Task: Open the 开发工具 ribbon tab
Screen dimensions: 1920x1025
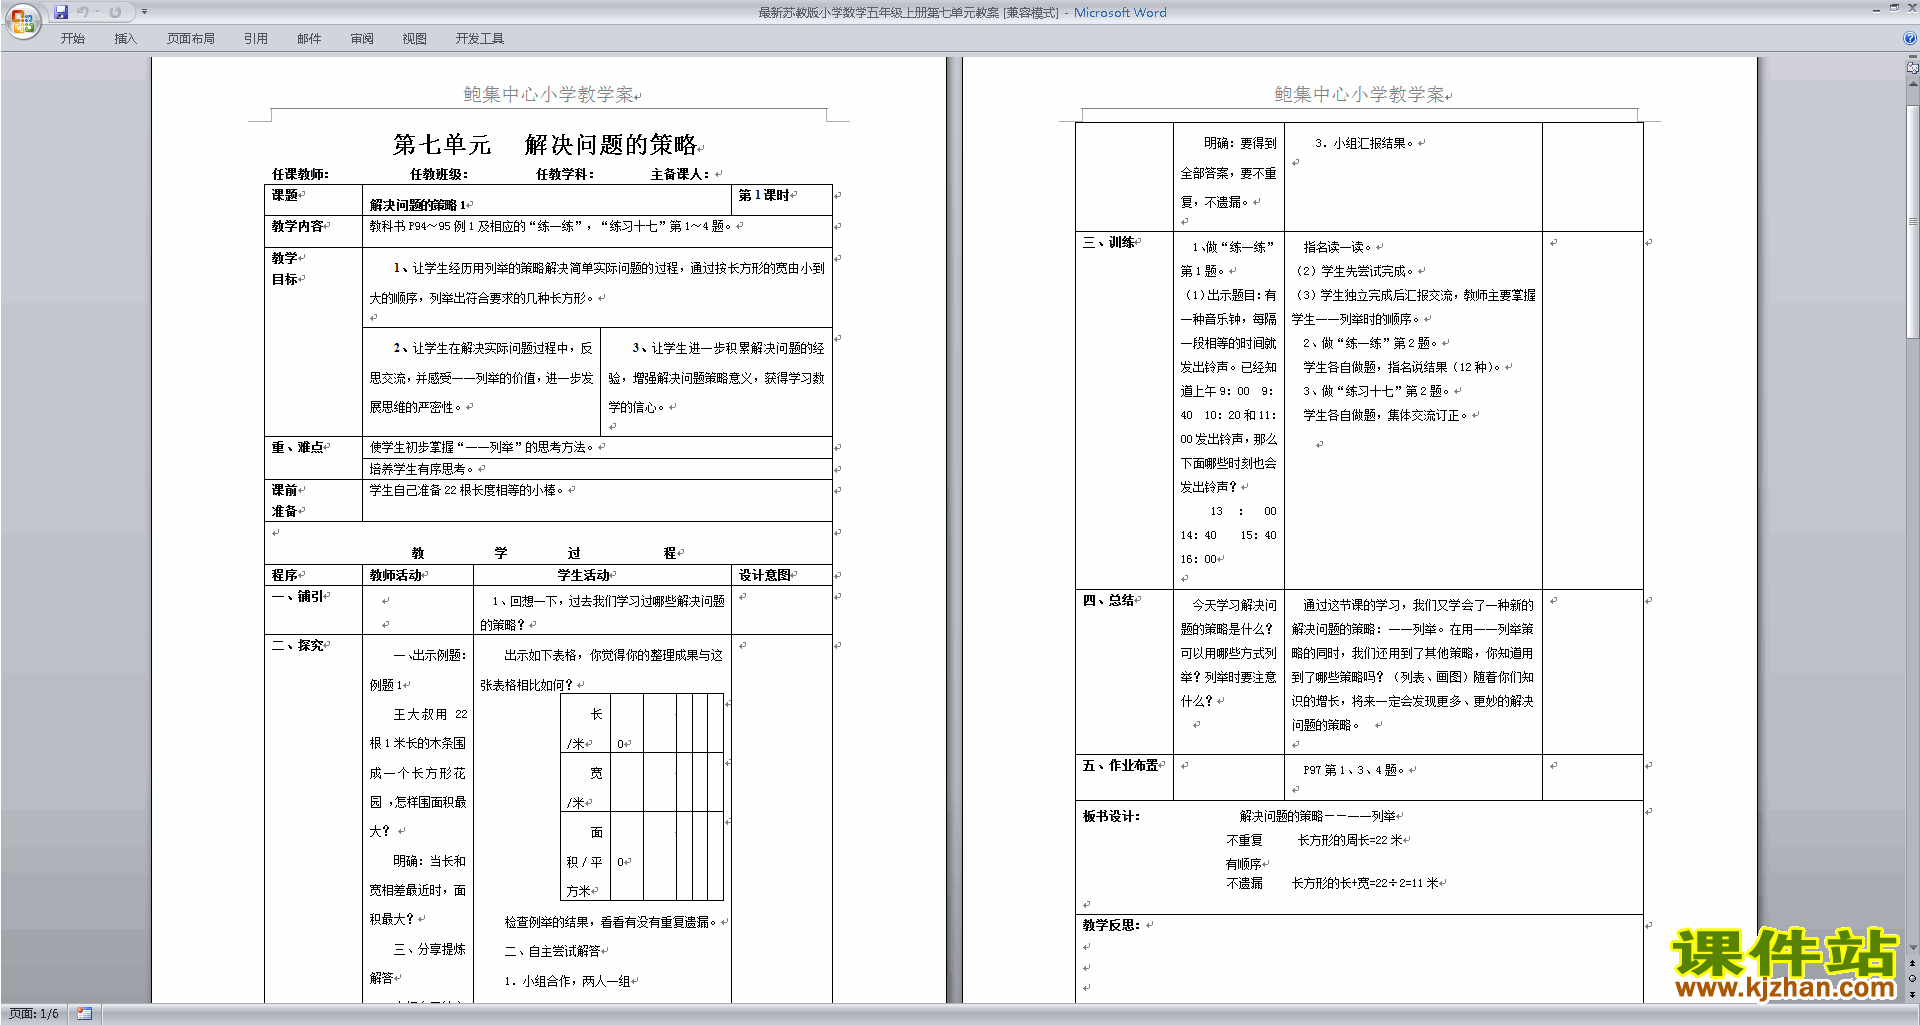Action: [480, 39]
